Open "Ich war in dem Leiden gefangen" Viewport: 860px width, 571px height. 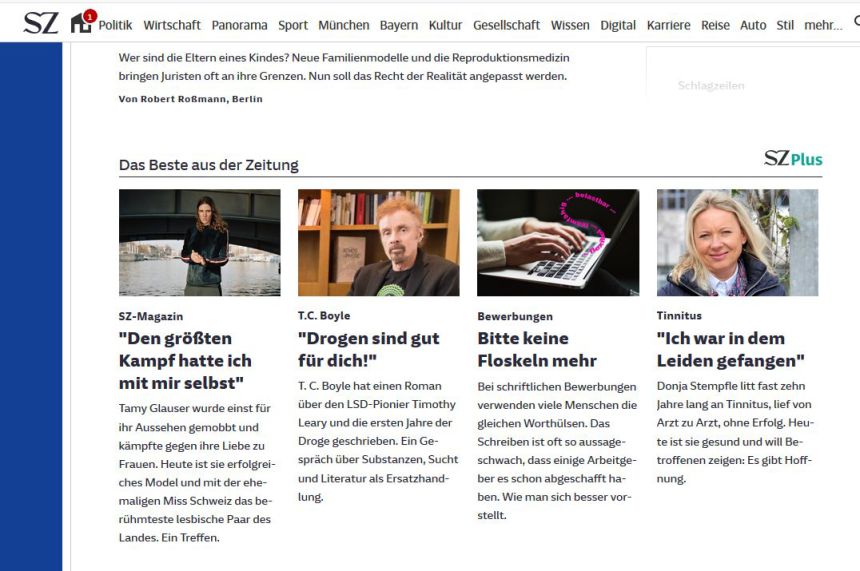[731, 349]
